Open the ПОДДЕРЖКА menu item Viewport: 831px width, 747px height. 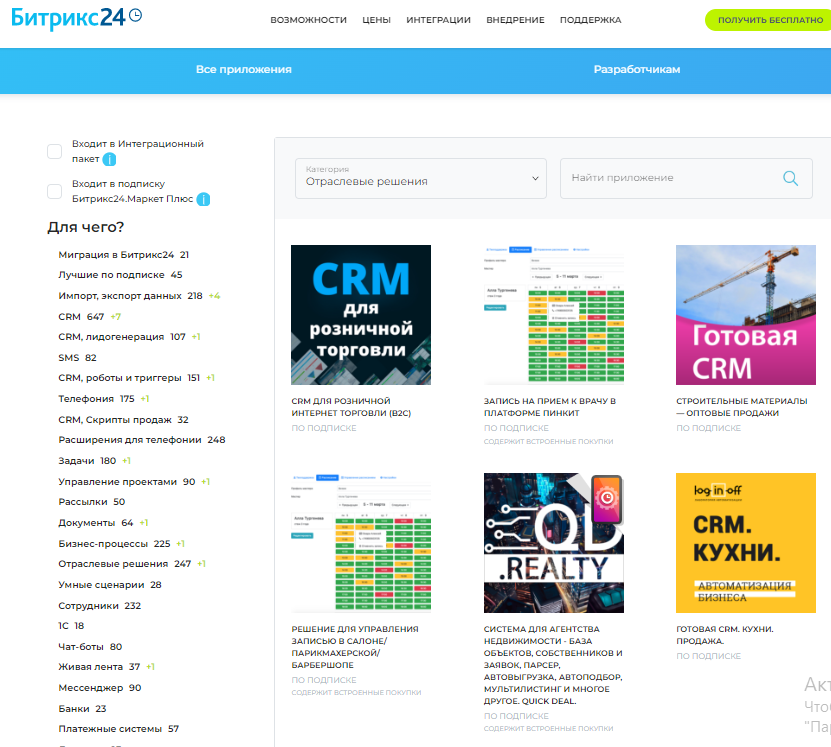[x=590, y=20]
